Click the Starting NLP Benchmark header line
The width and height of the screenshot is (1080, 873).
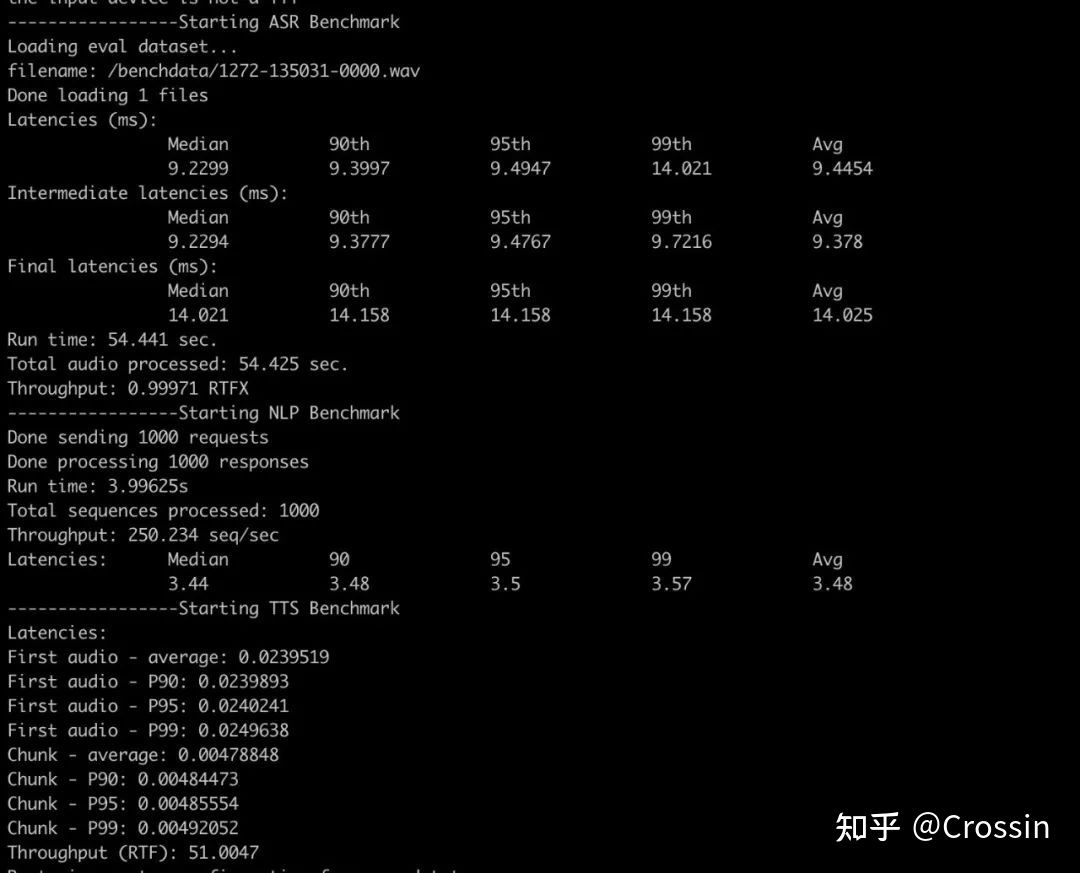203,413
